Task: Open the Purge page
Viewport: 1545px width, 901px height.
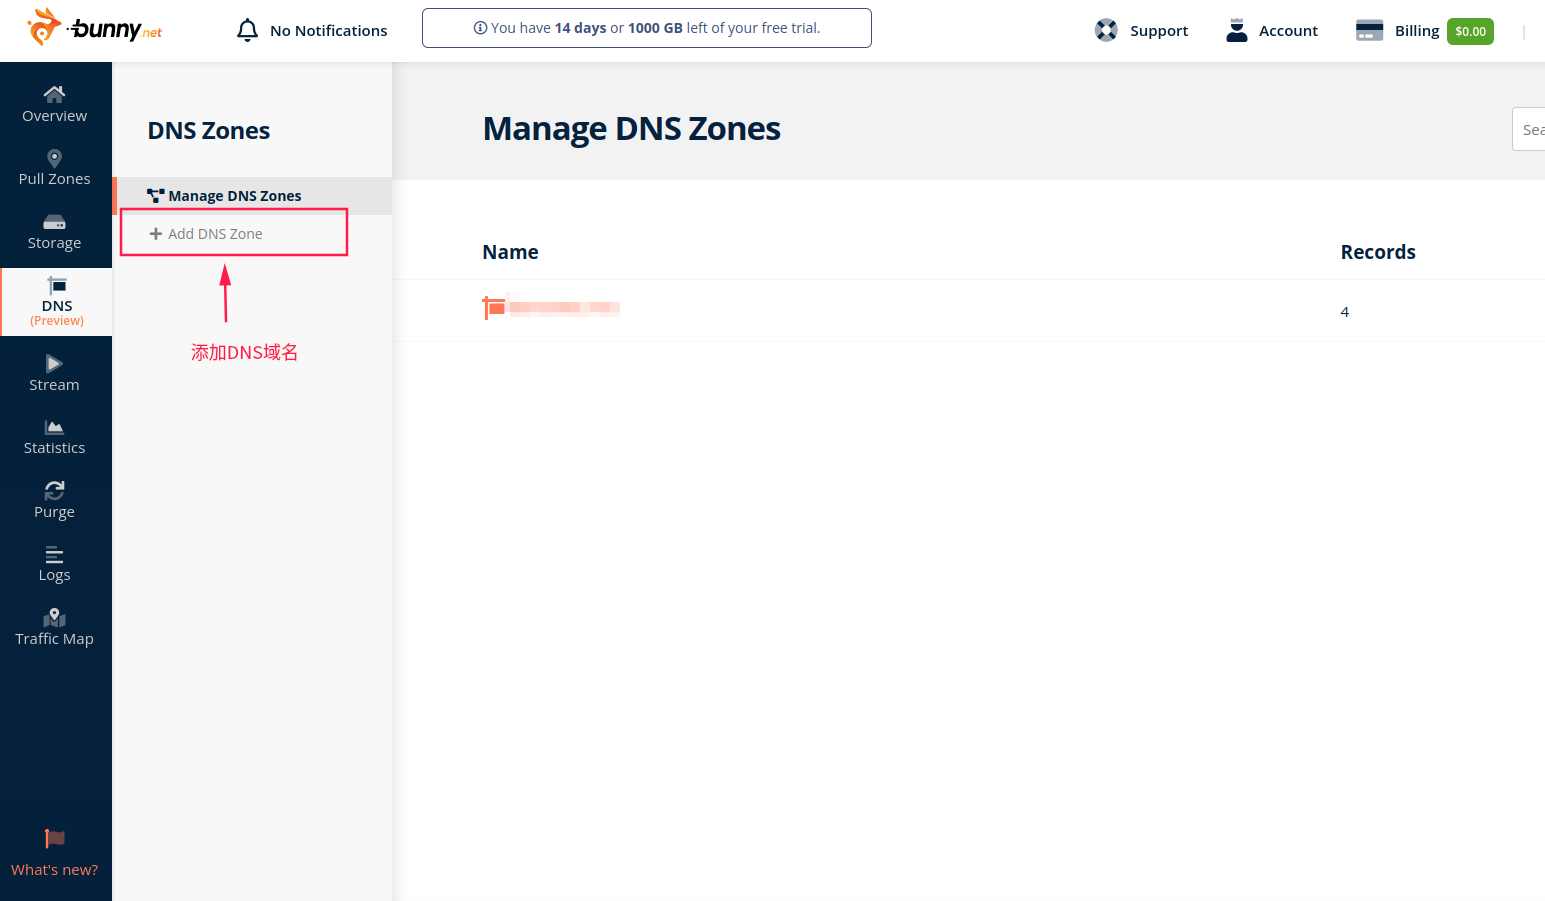Action: pos(55,500)
